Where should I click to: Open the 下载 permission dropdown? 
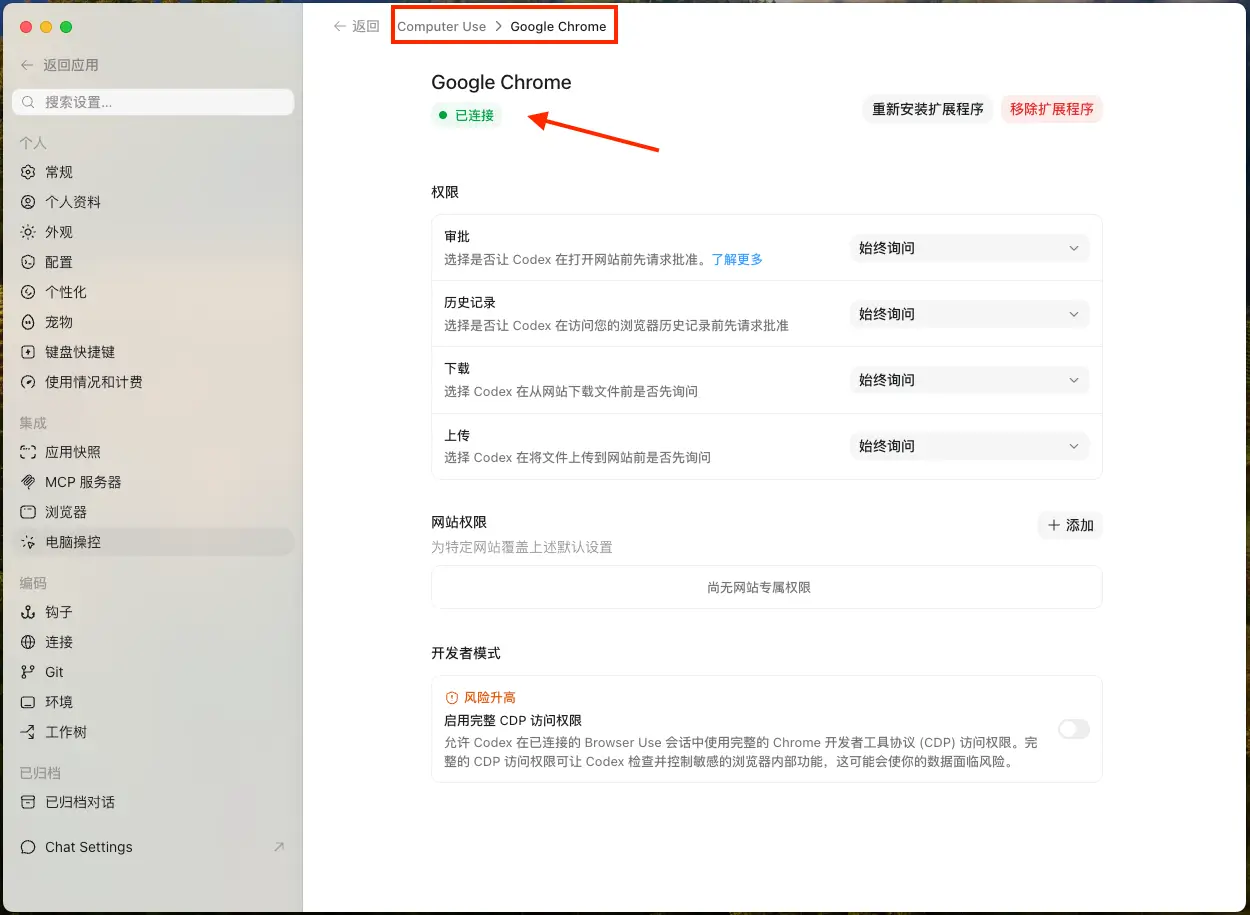point(969,380)
